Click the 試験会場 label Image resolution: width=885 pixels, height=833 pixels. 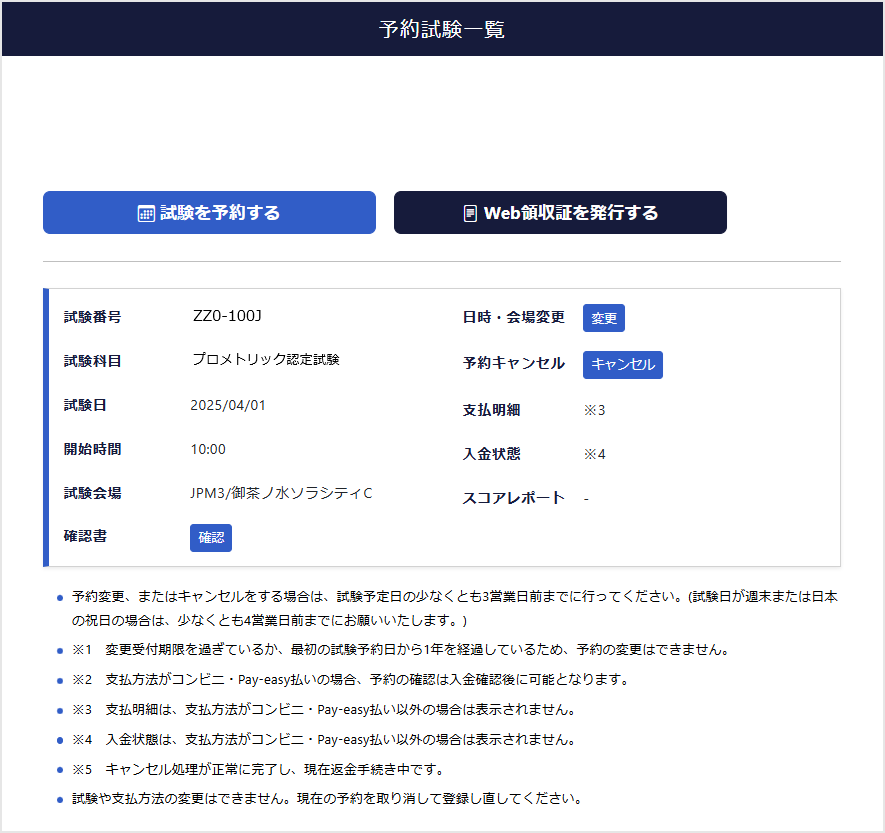93,493
